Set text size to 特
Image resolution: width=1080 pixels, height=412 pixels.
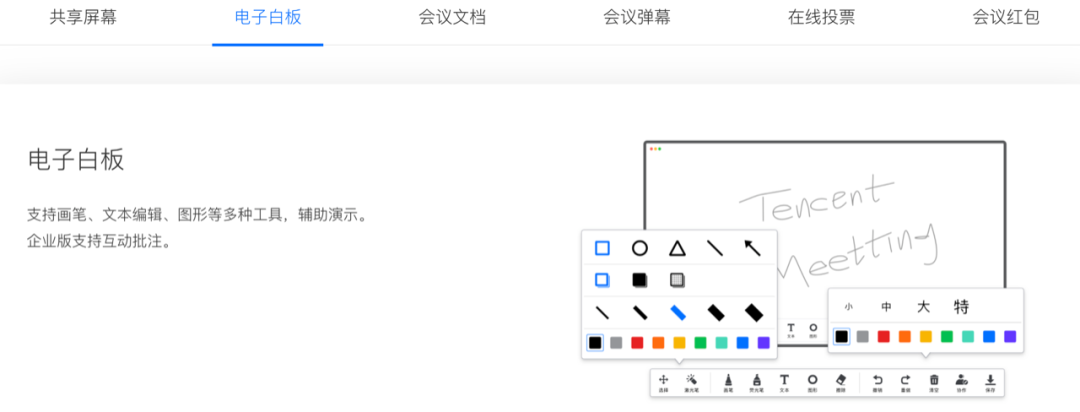click(x=962, y=307)
